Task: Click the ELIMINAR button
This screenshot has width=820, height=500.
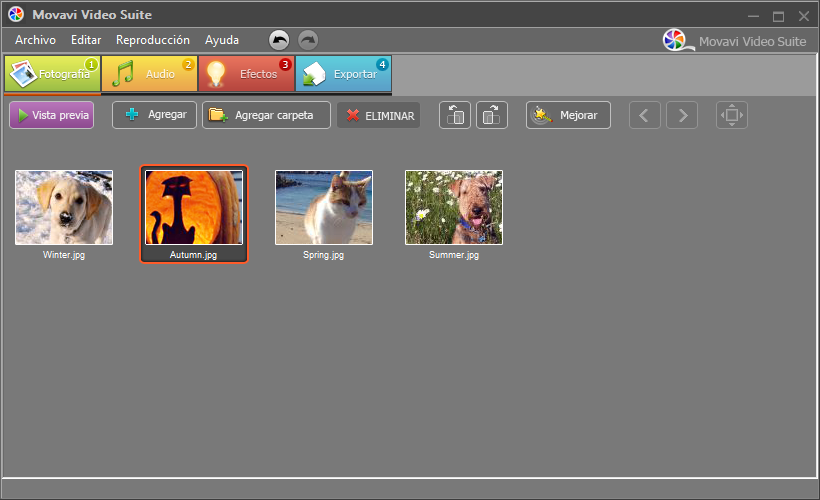Action: (379, 116)
